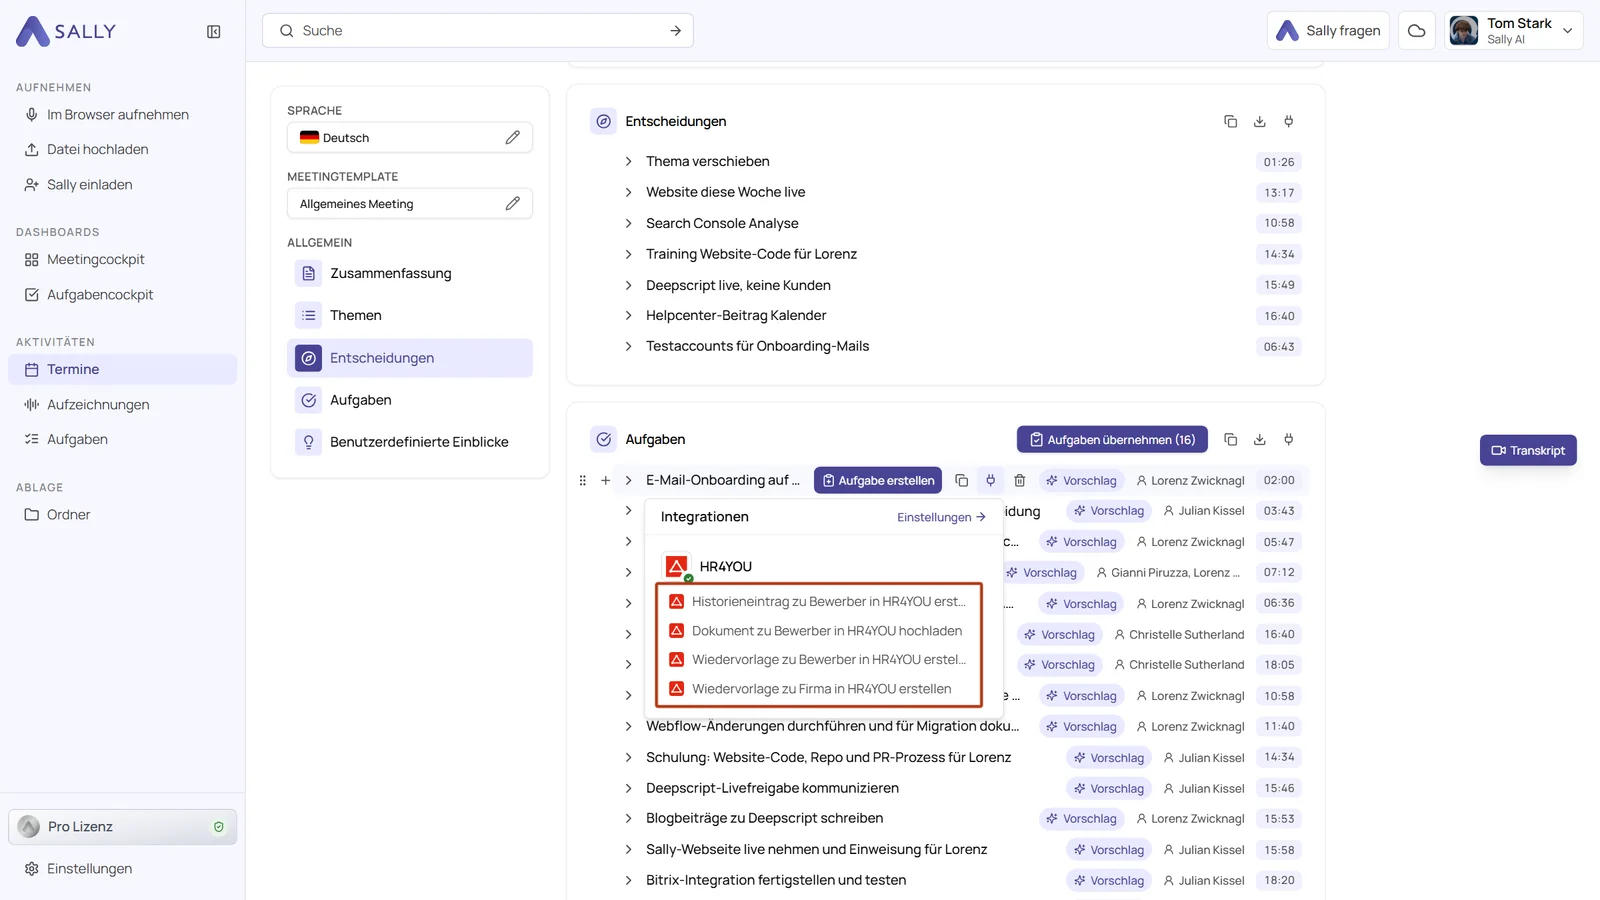Open Tom Stark account dropdown
The image size is (1600, 900).
(1513, 31)
